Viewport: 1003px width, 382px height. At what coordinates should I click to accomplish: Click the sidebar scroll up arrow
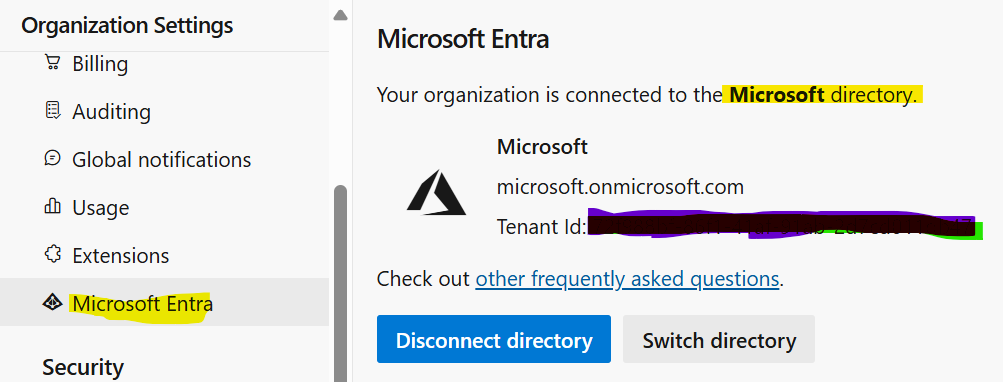[340, 15]
